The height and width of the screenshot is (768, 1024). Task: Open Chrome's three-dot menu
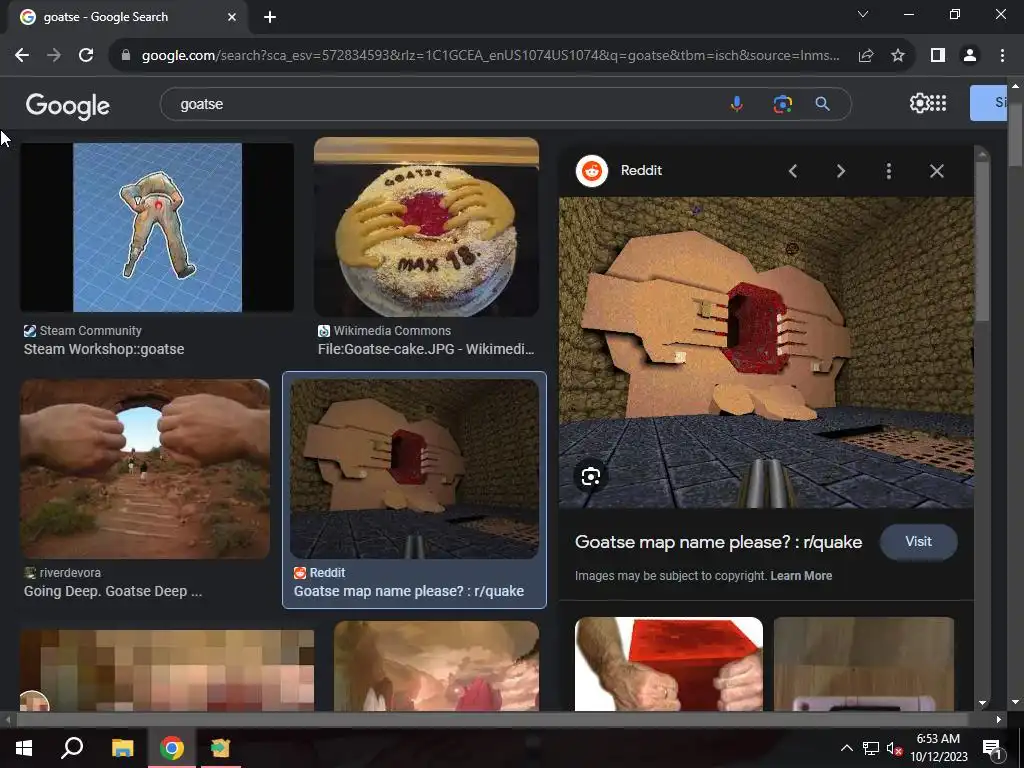[1002, 56]
